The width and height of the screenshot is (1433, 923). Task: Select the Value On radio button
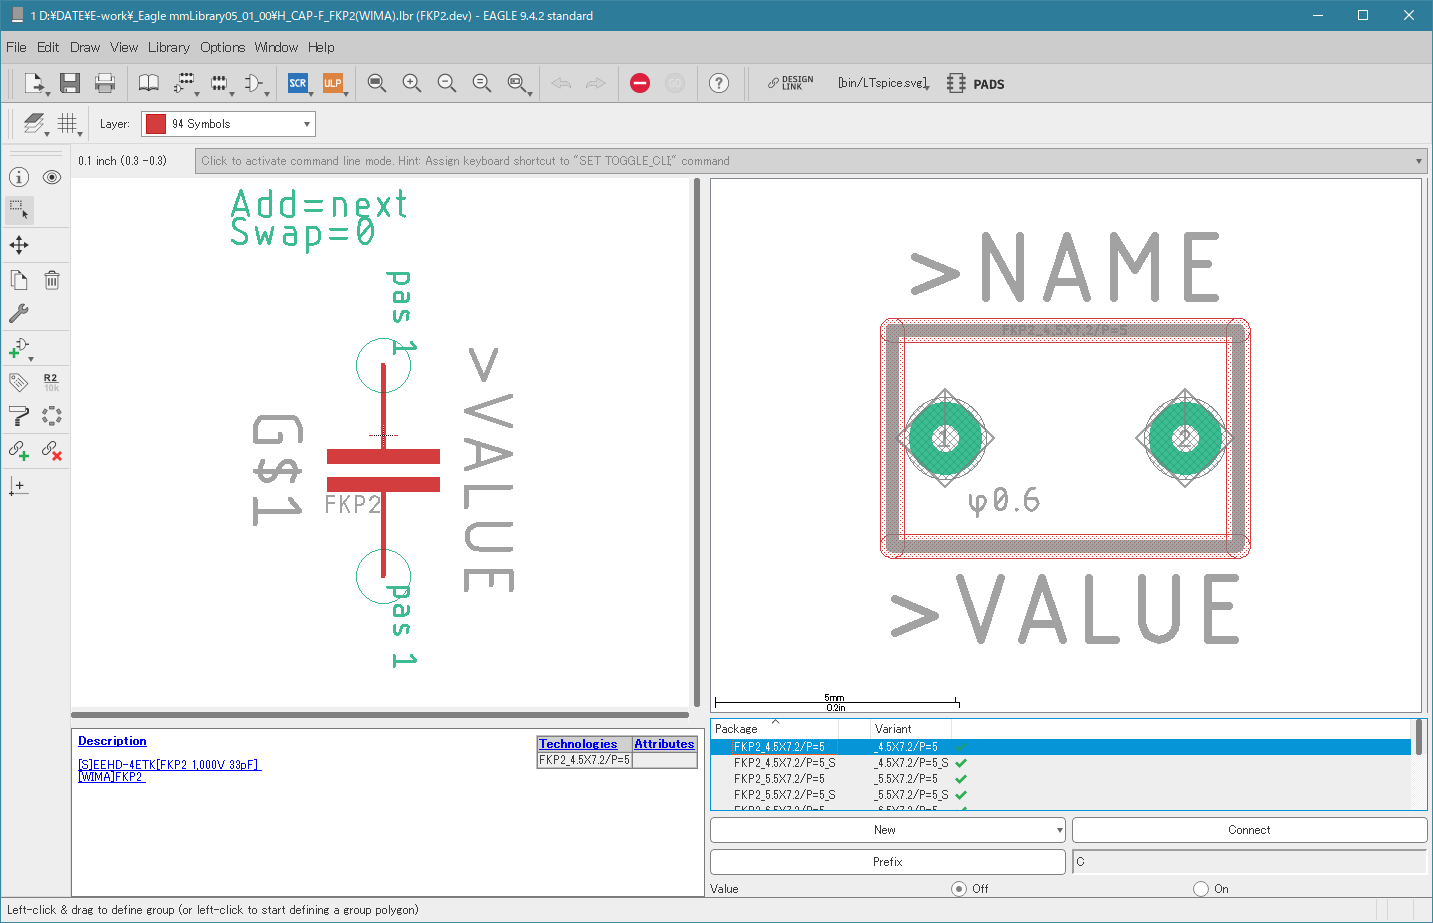[x=1201, y=888]
